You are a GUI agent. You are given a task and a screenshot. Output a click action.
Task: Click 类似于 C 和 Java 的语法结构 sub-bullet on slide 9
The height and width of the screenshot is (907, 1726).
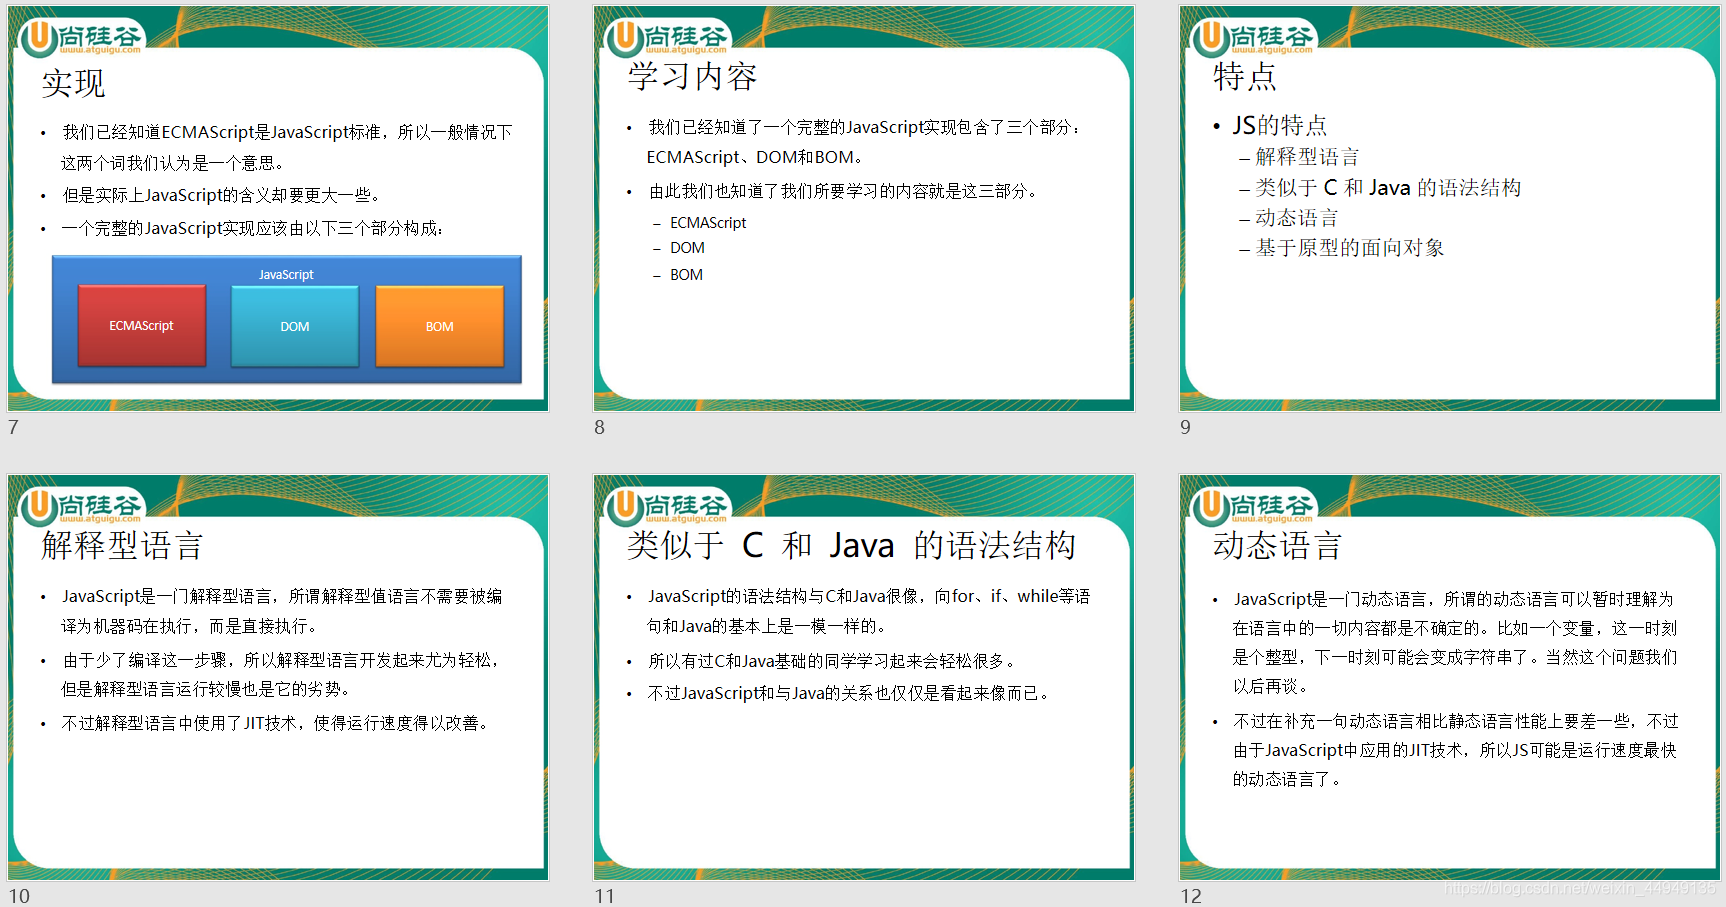click(1388, 188)
